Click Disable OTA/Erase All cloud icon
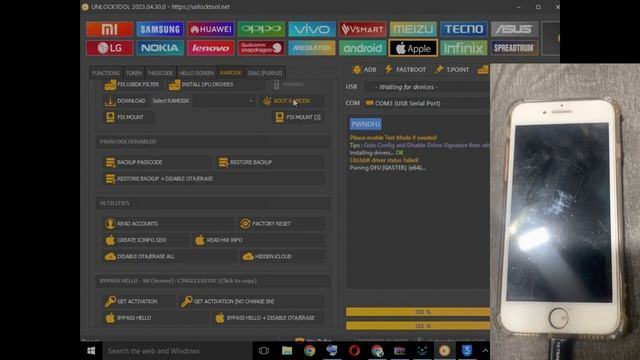The height and width of the screenshot is (360, 640). click(x=110, y=256)
